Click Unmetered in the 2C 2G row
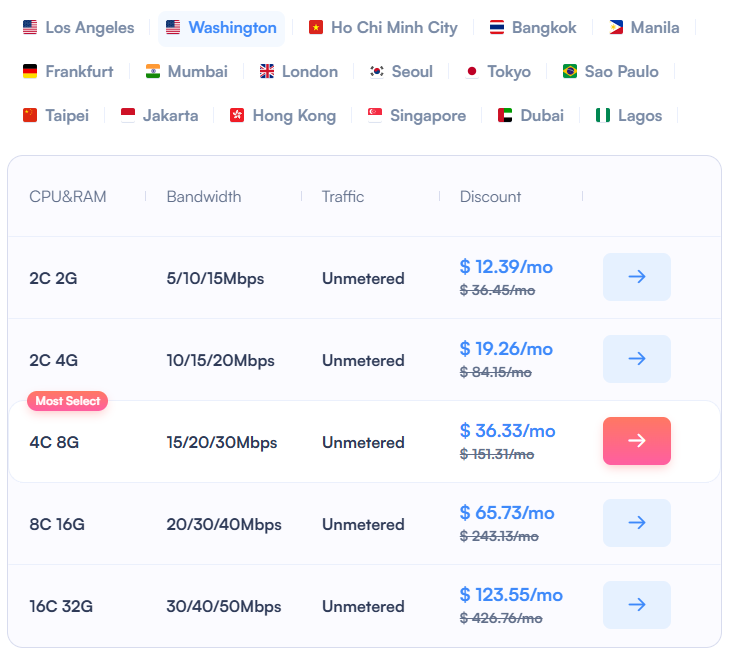The height and width of the screenshot is (652, 731). point(363,279)
